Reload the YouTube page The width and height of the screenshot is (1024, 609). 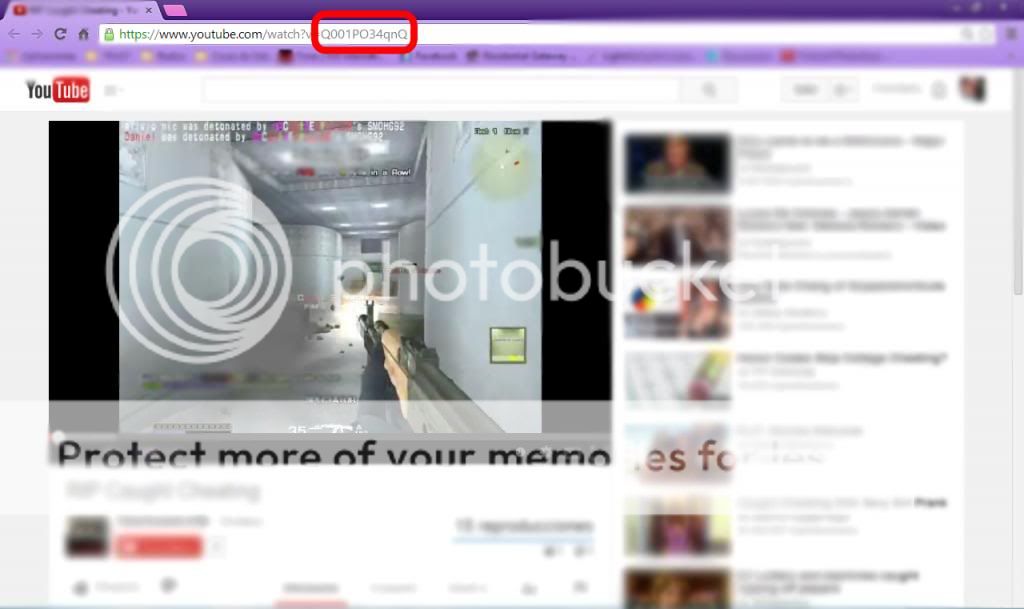coord(60,34)
